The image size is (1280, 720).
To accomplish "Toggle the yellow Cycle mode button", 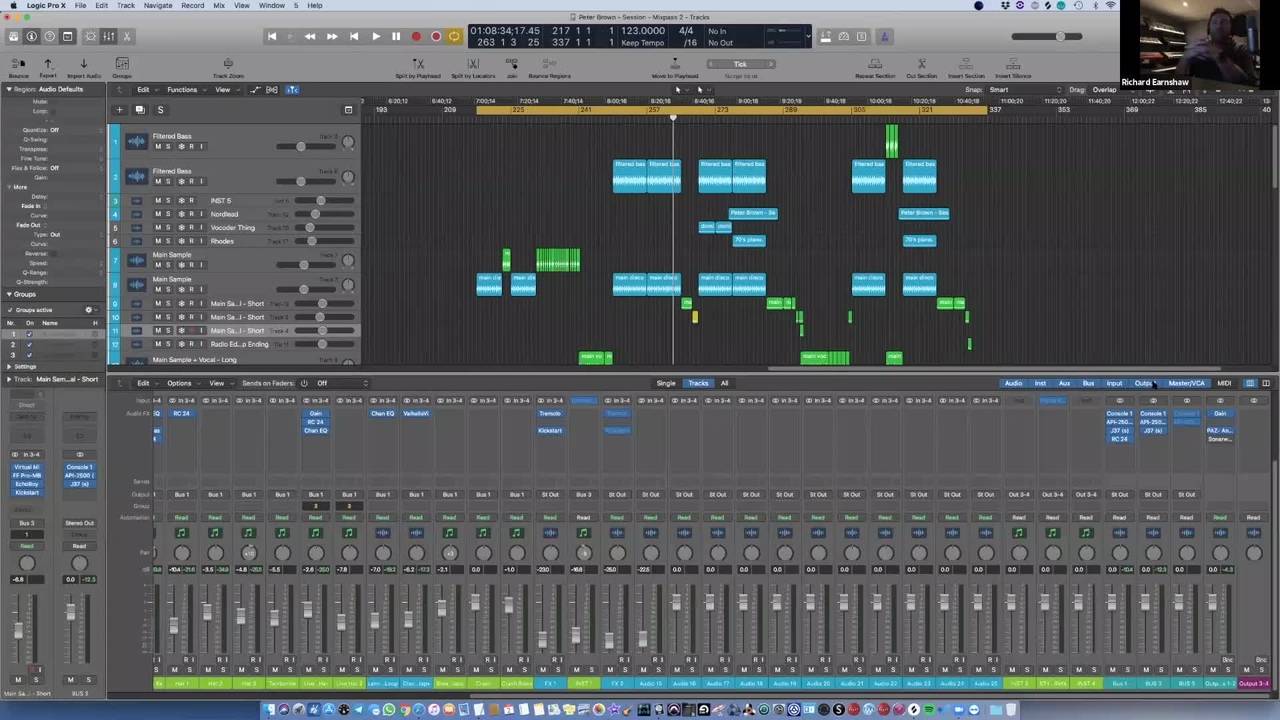I will point(454,37).
